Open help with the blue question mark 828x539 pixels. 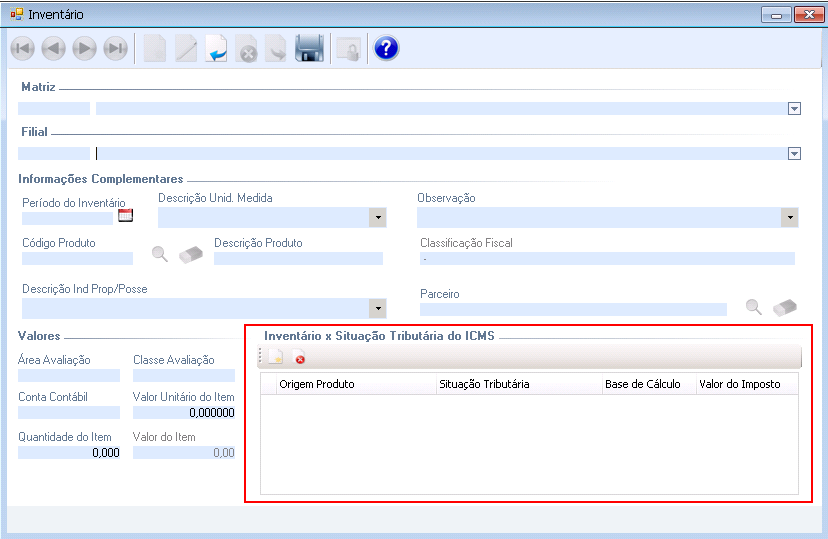[x=386, y=49]
